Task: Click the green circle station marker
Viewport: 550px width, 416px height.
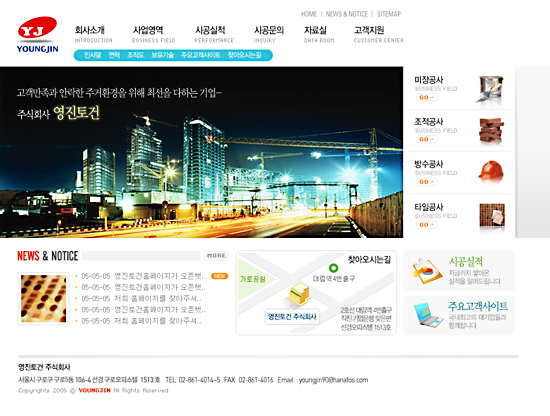Action: click(334, 268)
